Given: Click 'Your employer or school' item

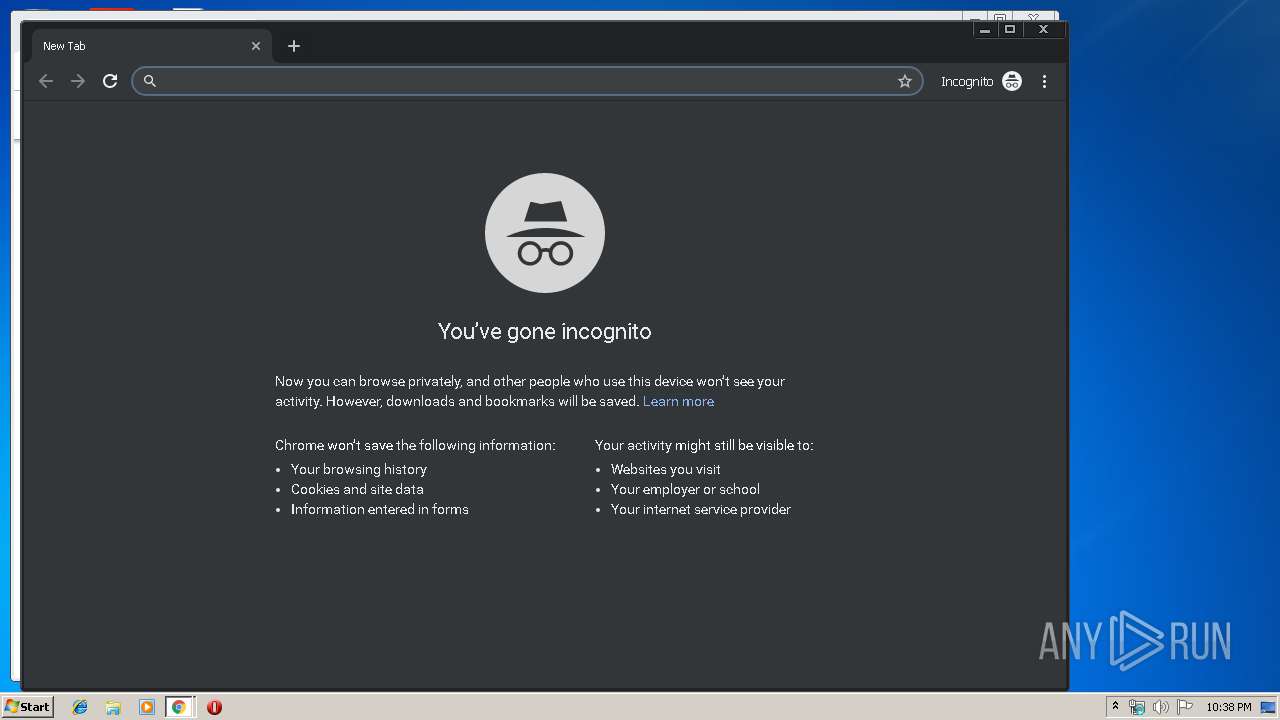Looking at the screenshot, I should pos(685,489).
